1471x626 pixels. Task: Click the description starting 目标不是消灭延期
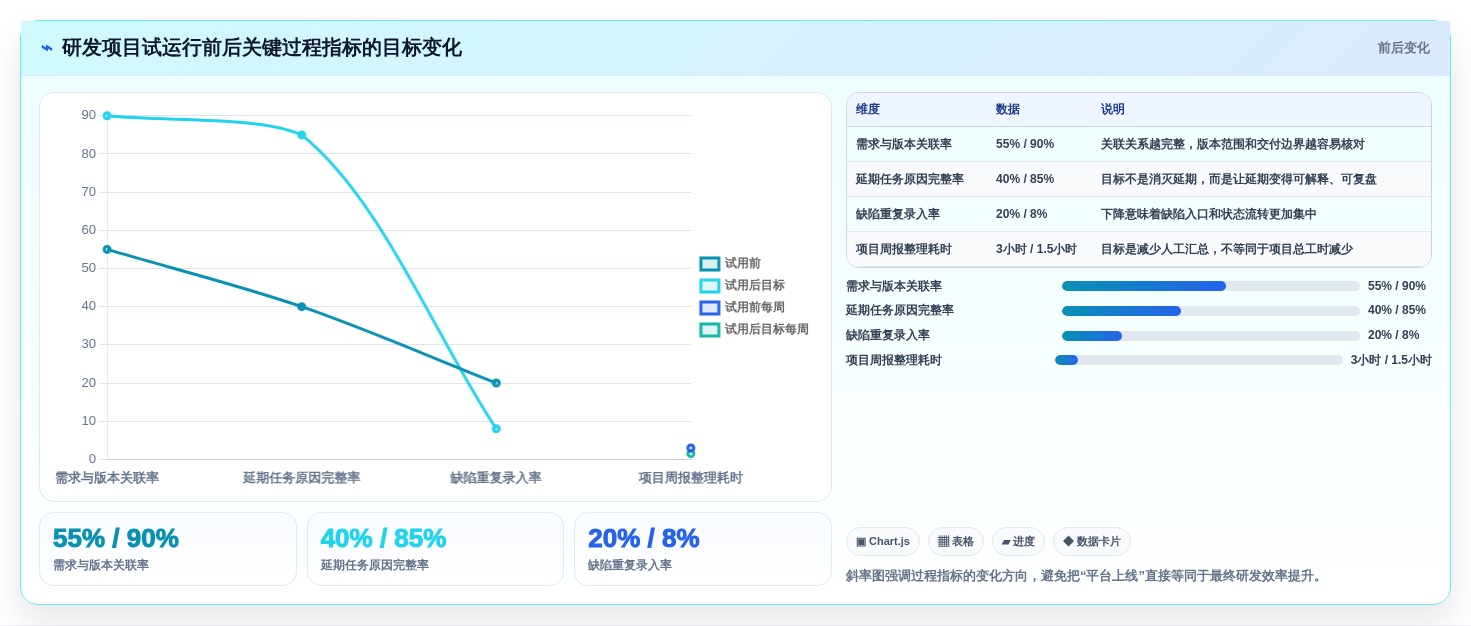click(1238, 179)
